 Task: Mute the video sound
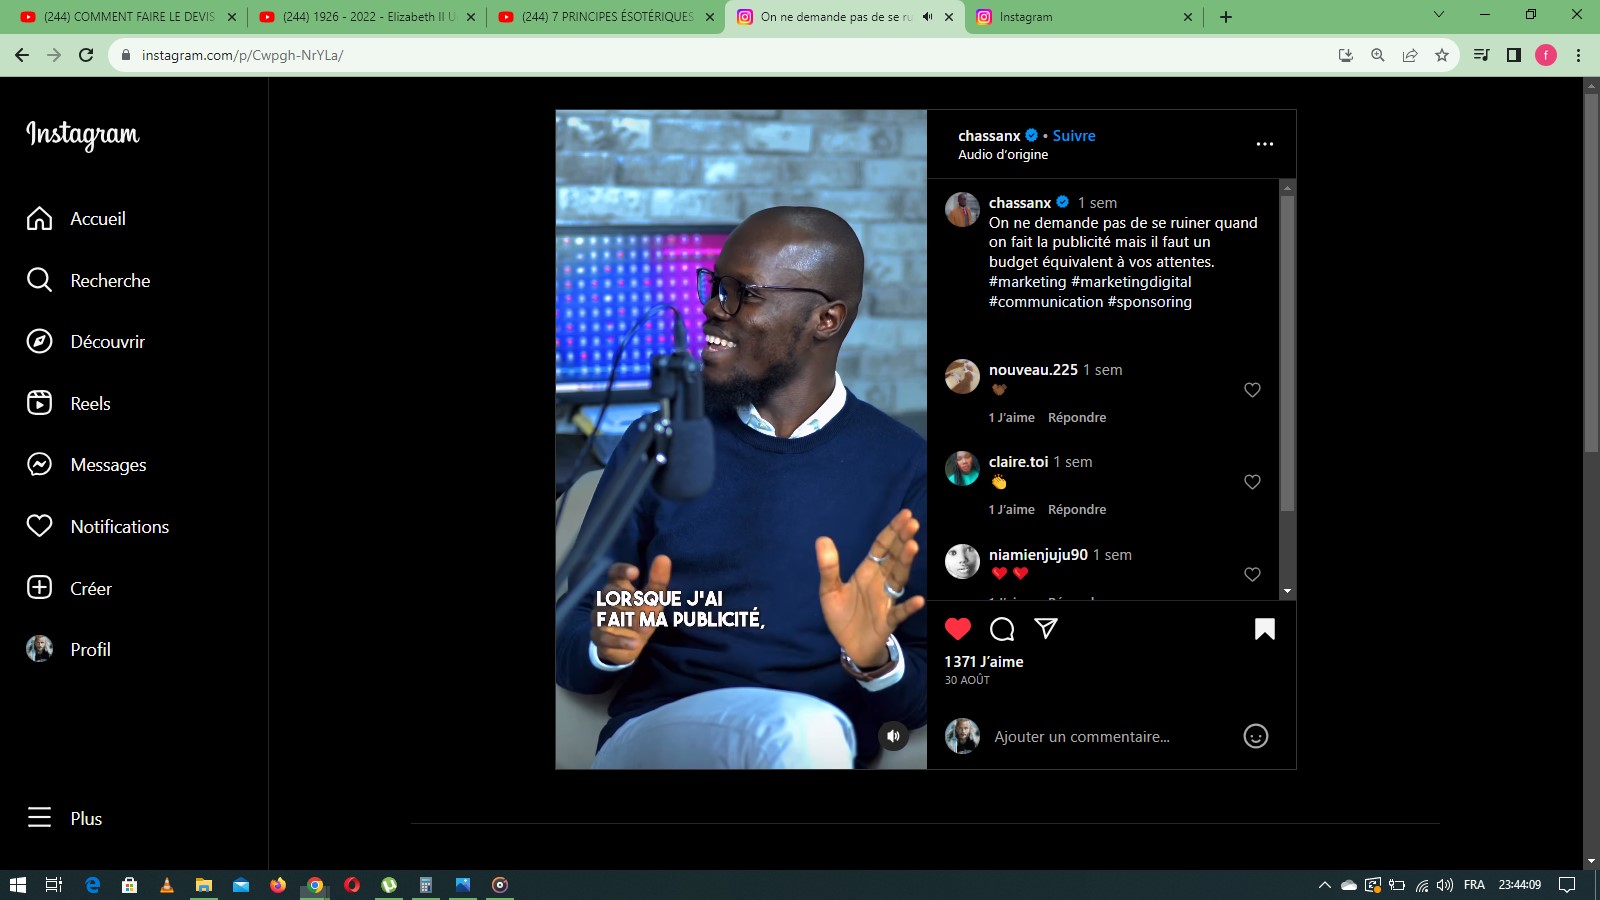coord(893,736)
